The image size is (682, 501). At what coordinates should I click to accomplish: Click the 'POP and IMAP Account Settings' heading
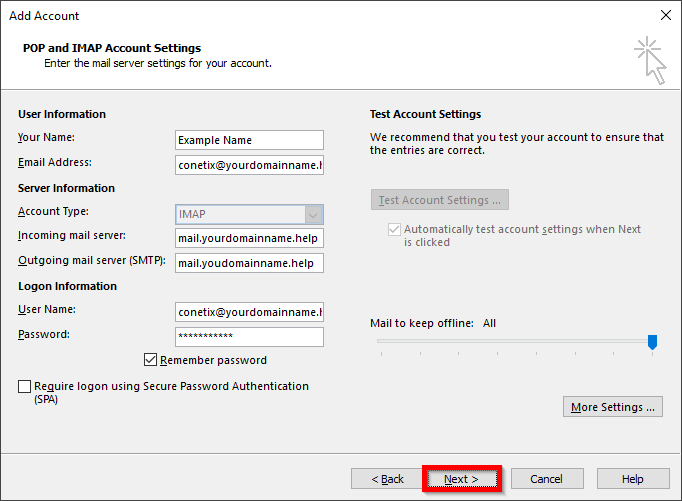[112, 48]
